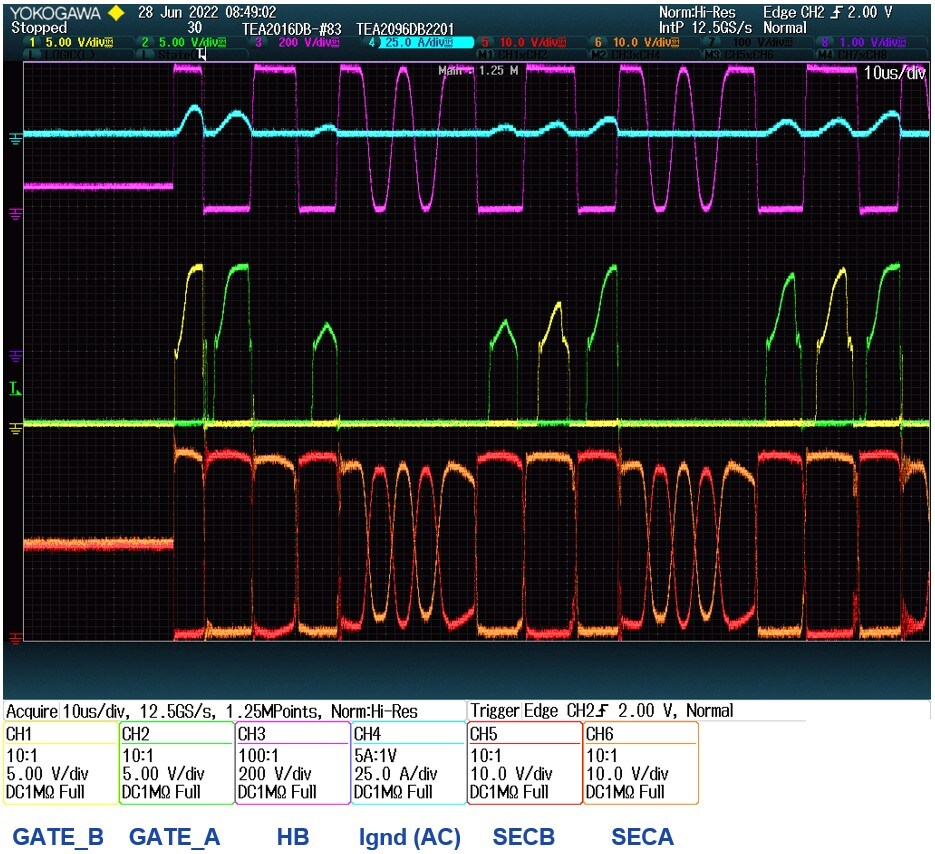Select CH2 5.00 V/div channel indicator
935x854 pixels.
(x=183, y=42)
